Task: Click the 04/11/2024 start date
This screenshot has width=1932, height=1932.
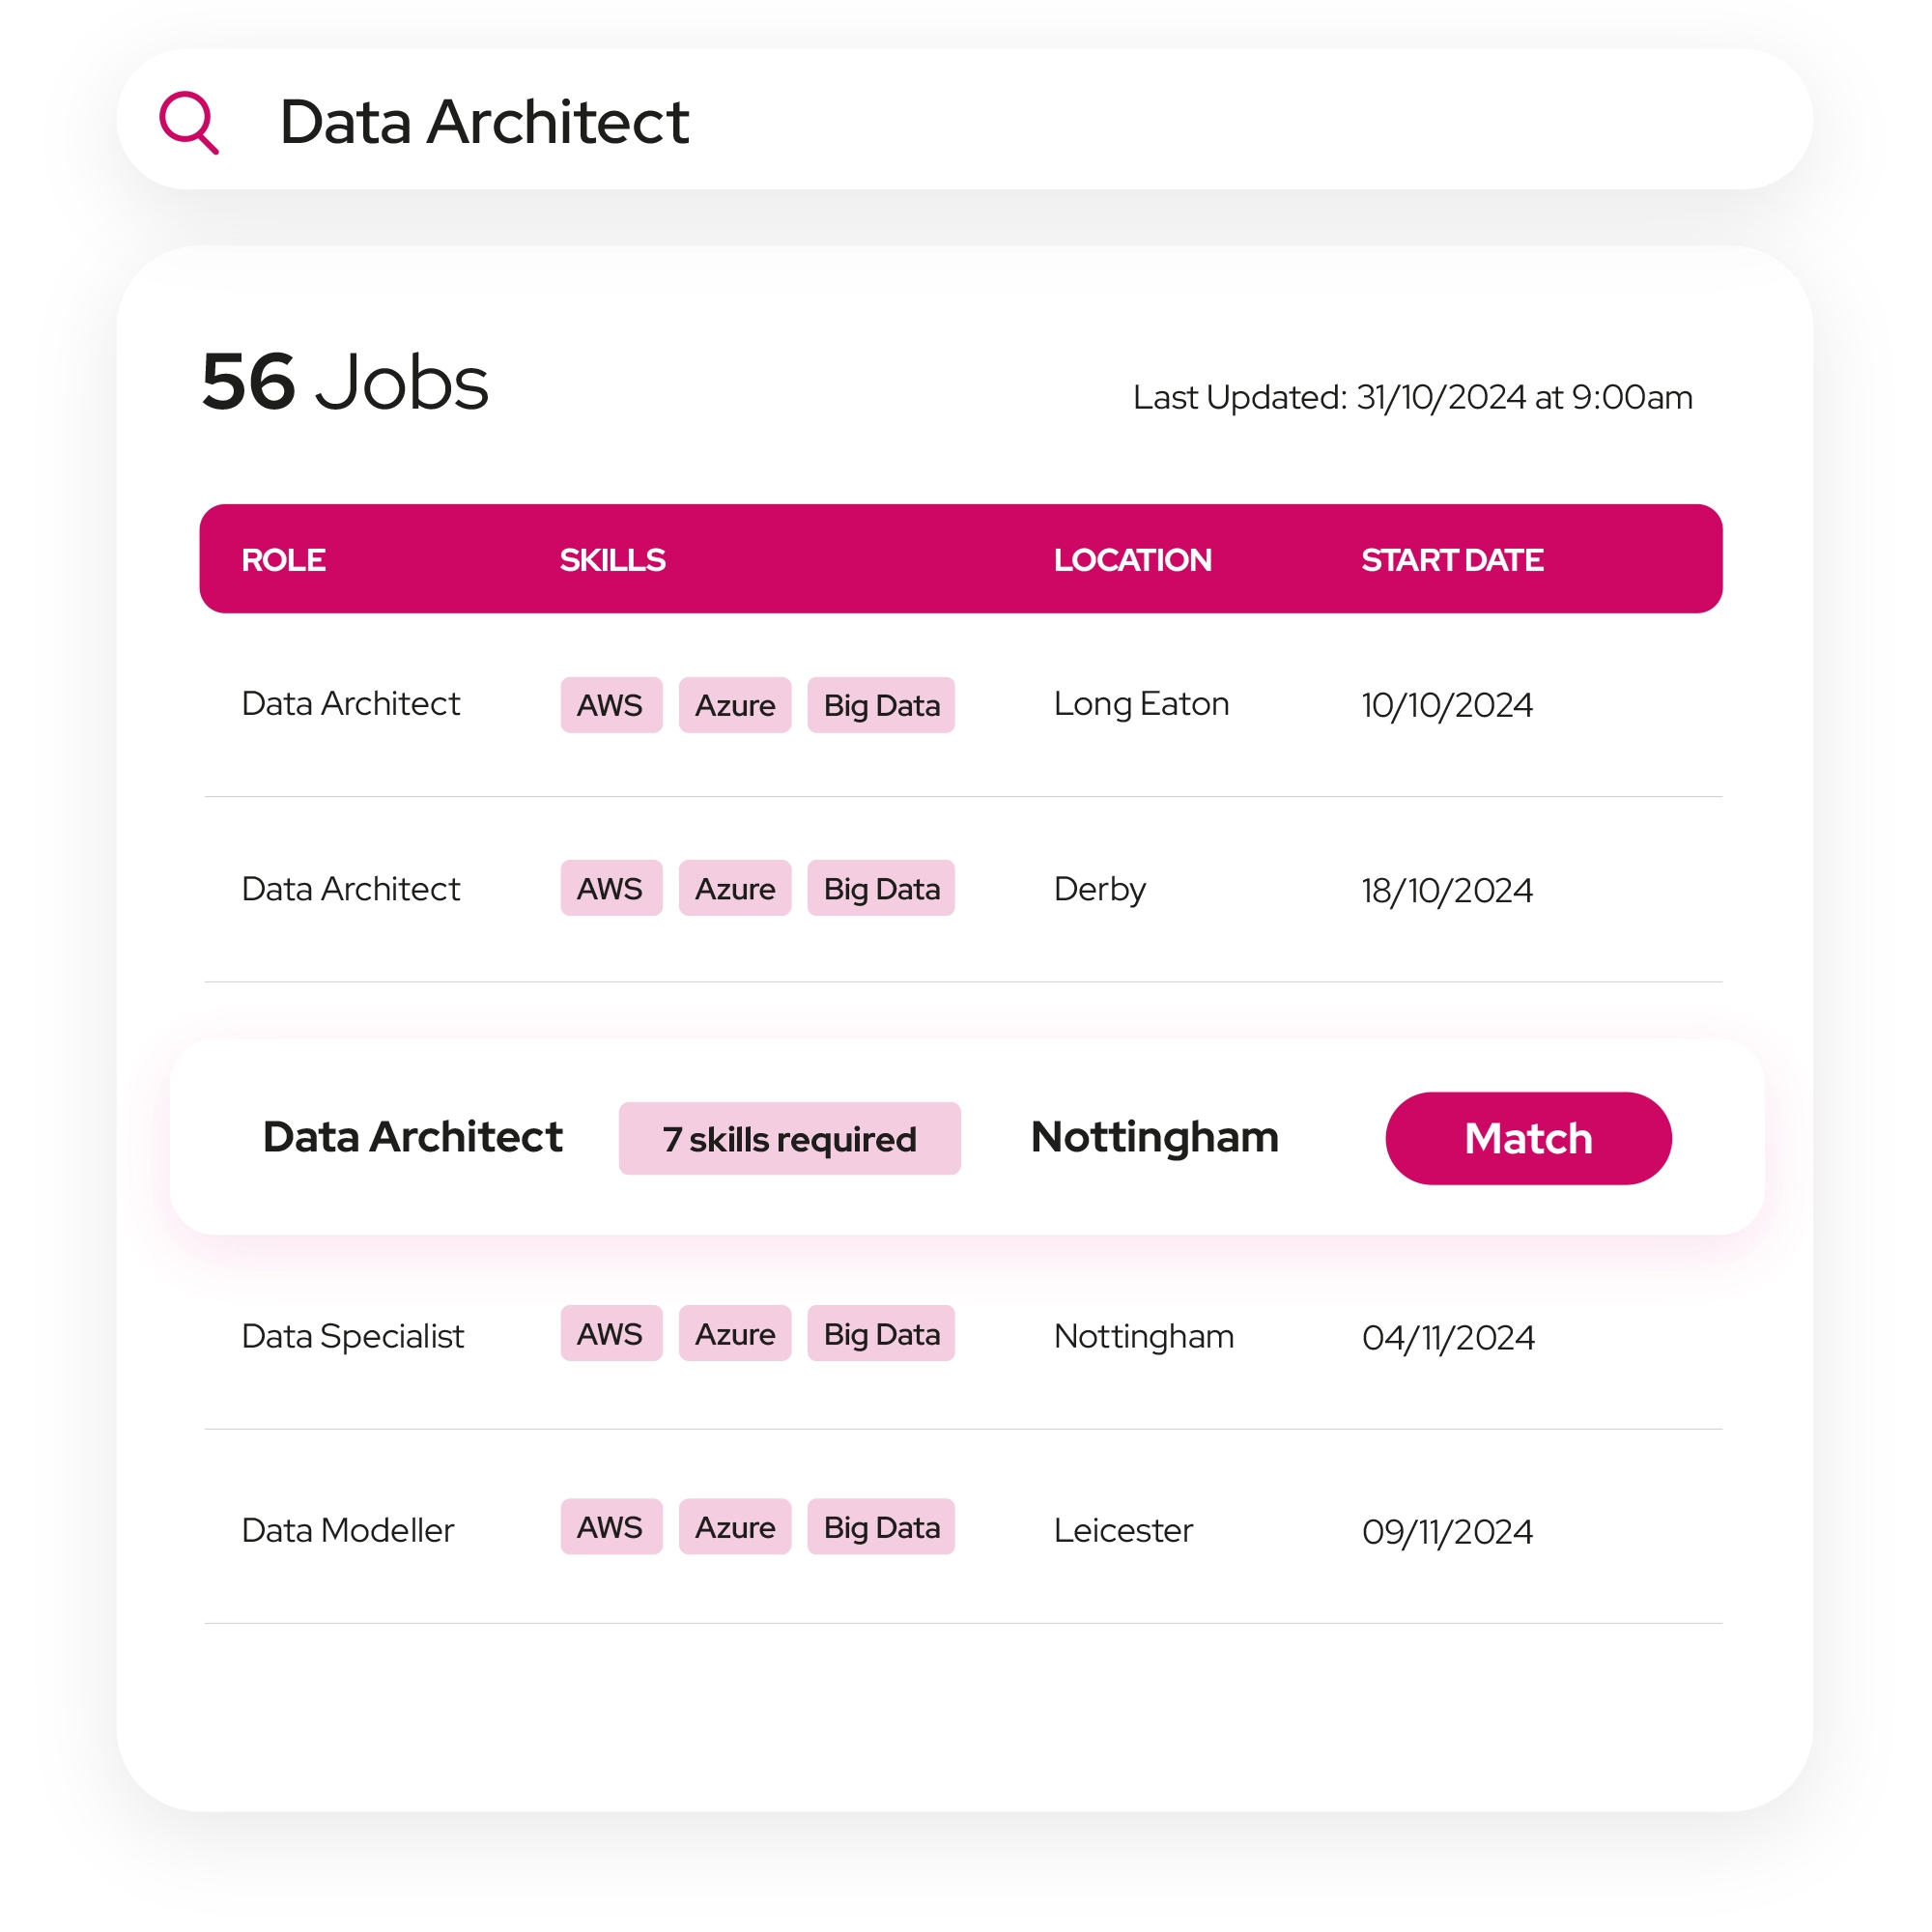Action: pyautogui.click(x=1448, y=1337)
